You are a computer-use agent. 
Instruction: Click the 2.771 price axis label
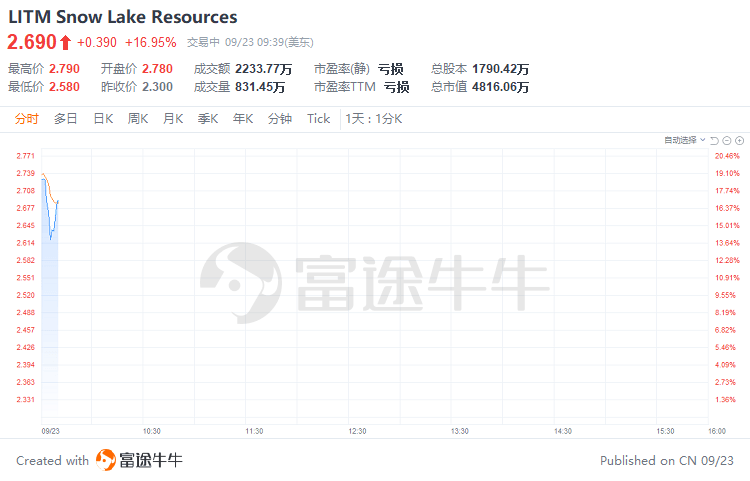(26, 156)
